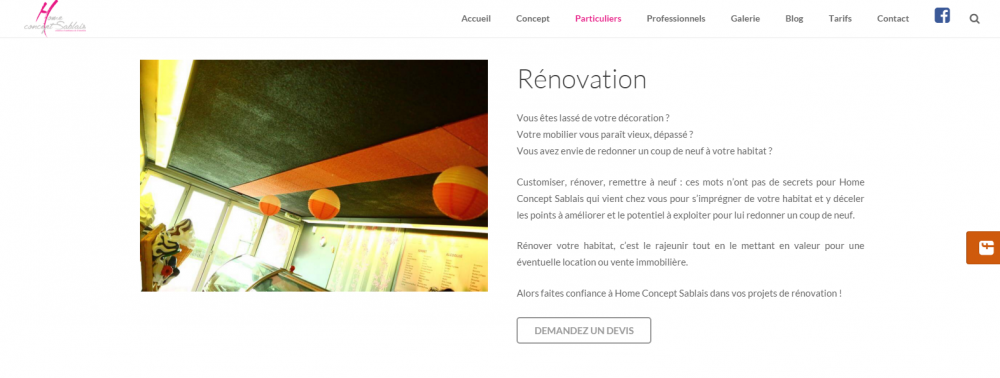Click the paragraph starting 'Rénover votre habitat'
1000x378 pixels.
[x=690, y=254]
